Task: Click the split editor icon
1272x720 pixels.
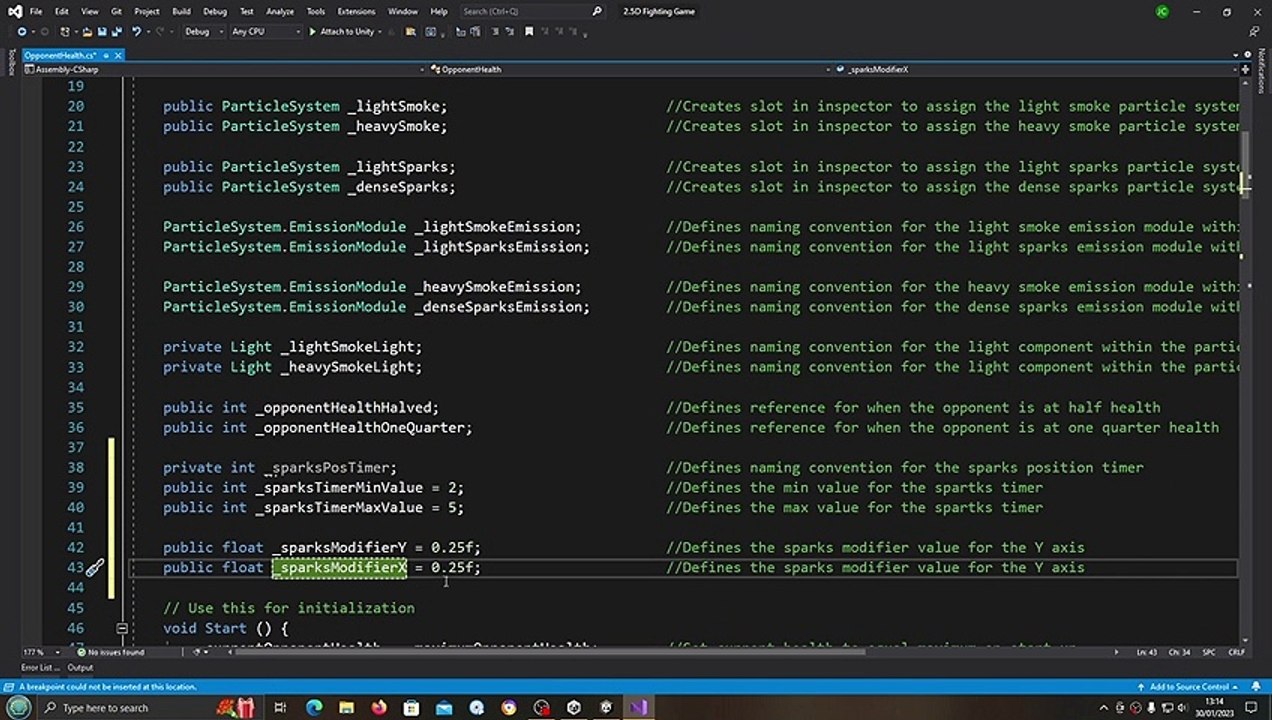Action: pos(1245,70)
